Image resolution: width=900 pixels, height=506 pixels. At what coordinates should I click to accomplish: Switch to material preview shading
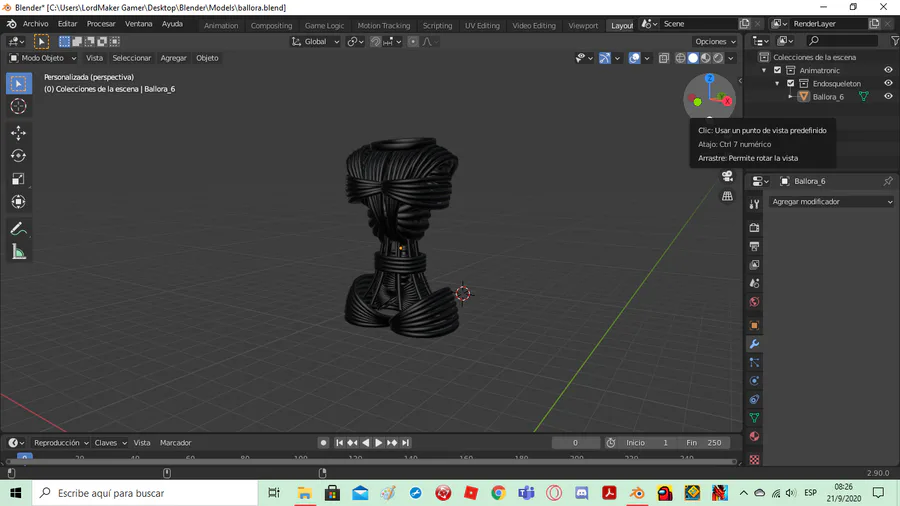[705, 58]
